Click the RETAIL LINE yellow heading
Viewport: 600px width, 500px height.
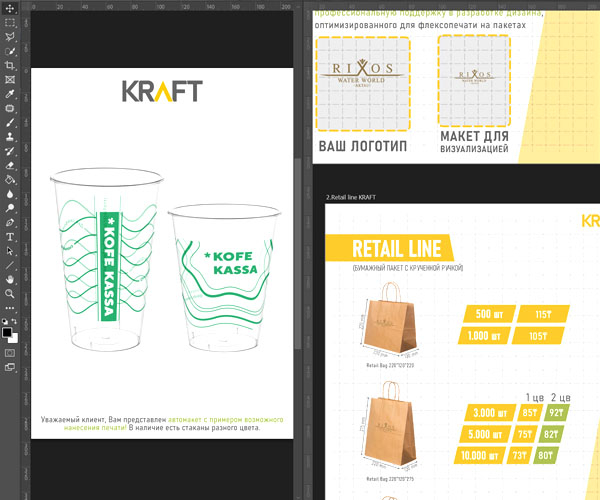[390, 248]
